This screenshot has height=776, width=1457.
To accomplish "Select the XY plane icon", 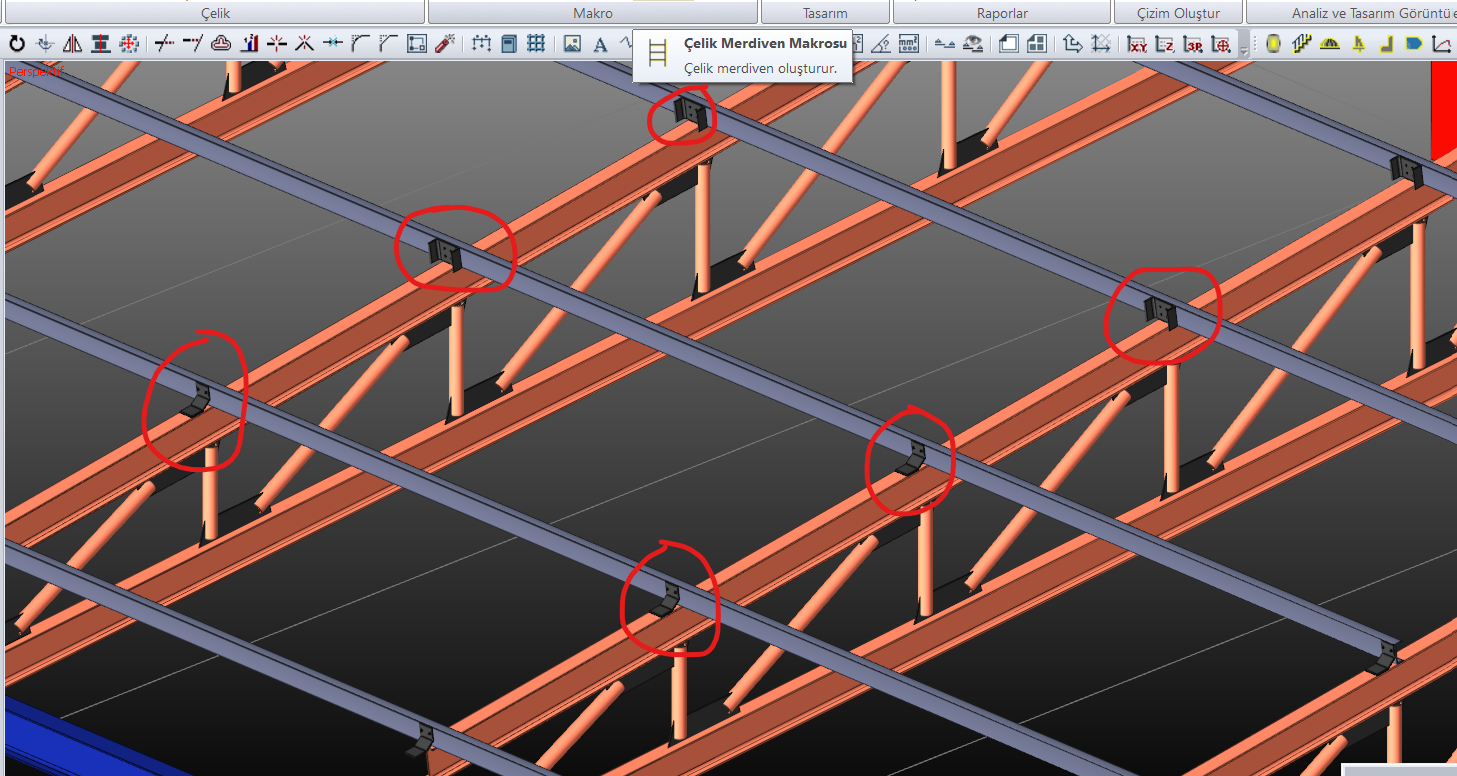I will coord(1137,44).
